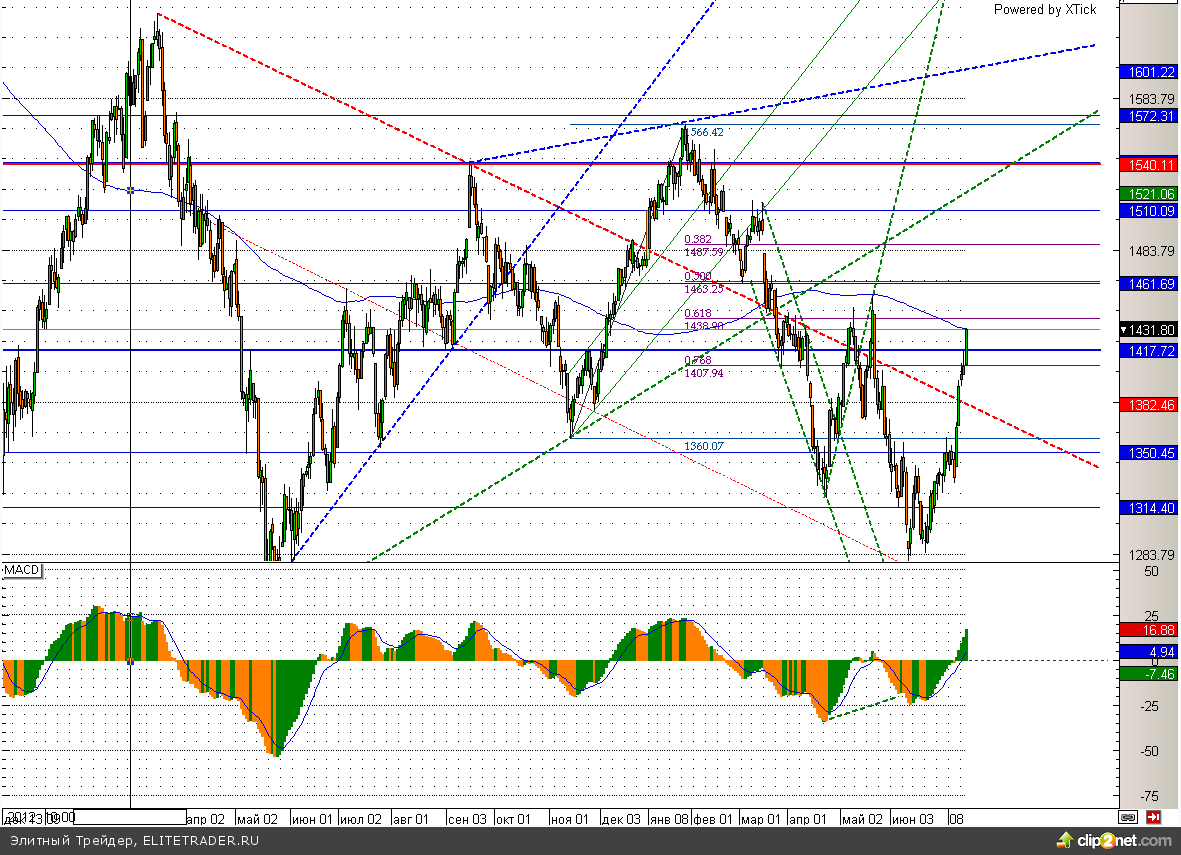Click the chain link sync icon

tap(1128, 817)
